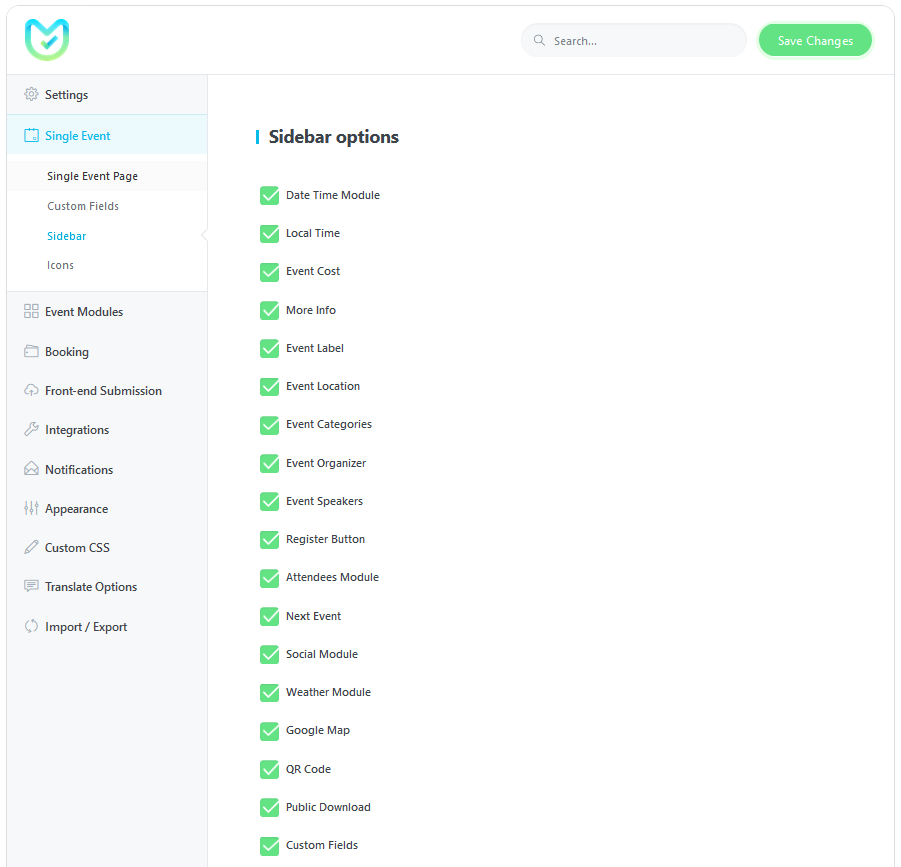Open the Booking menu label
901x867 pixels.
click(x=67, y=352)
